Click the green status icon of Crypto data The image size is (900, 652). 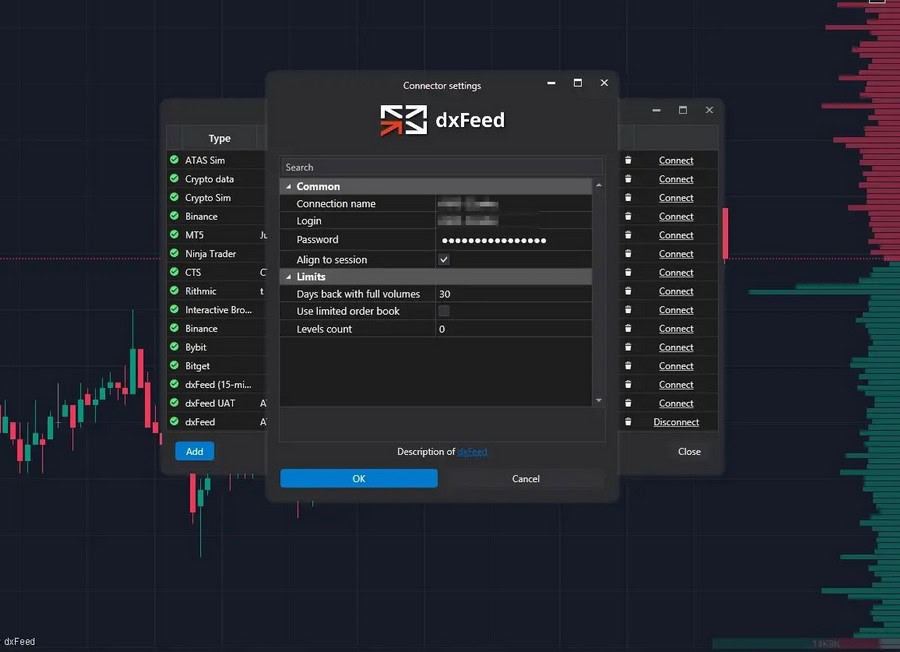174,178
